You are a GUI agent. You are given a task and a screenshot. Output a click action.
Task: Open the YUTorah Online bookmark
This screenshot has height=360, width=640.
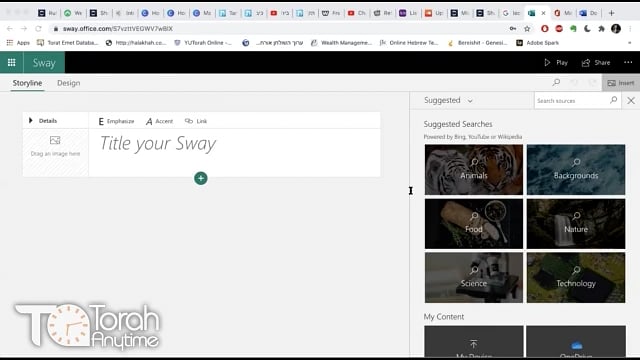203,42
